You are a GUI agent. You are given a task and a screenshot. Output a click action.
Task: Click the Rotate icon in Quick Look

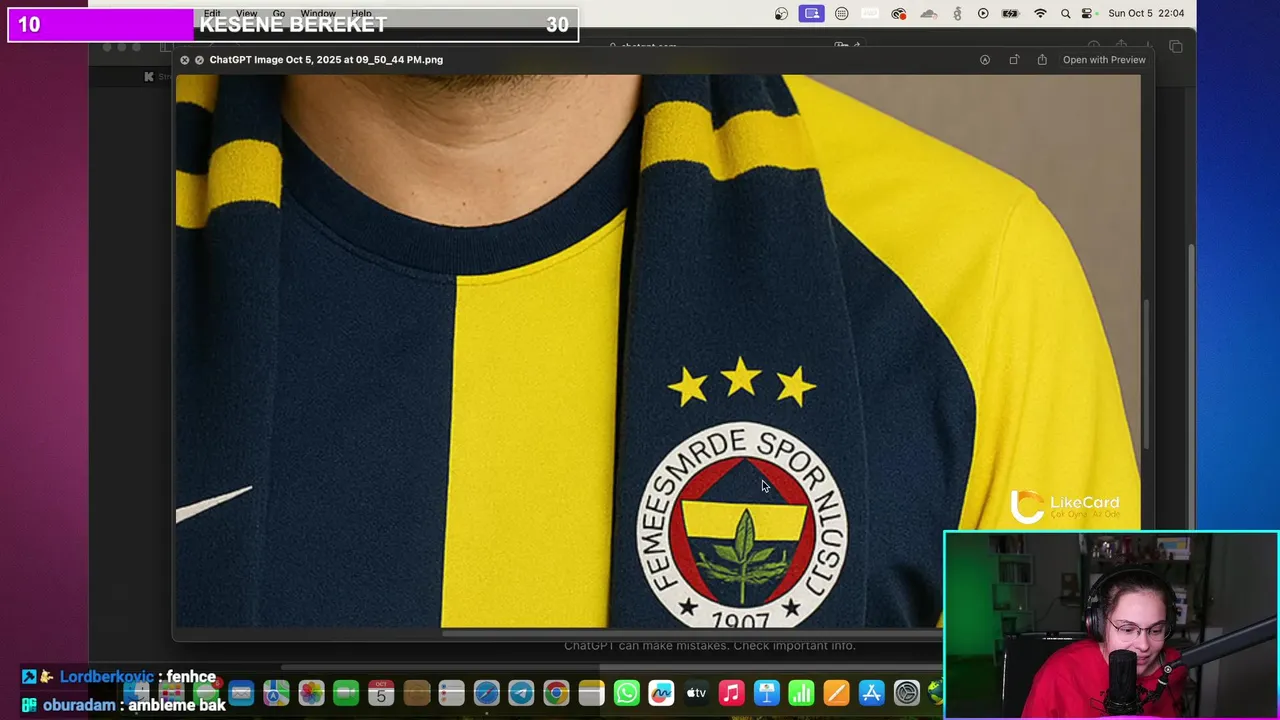[x=1014, y=60]
